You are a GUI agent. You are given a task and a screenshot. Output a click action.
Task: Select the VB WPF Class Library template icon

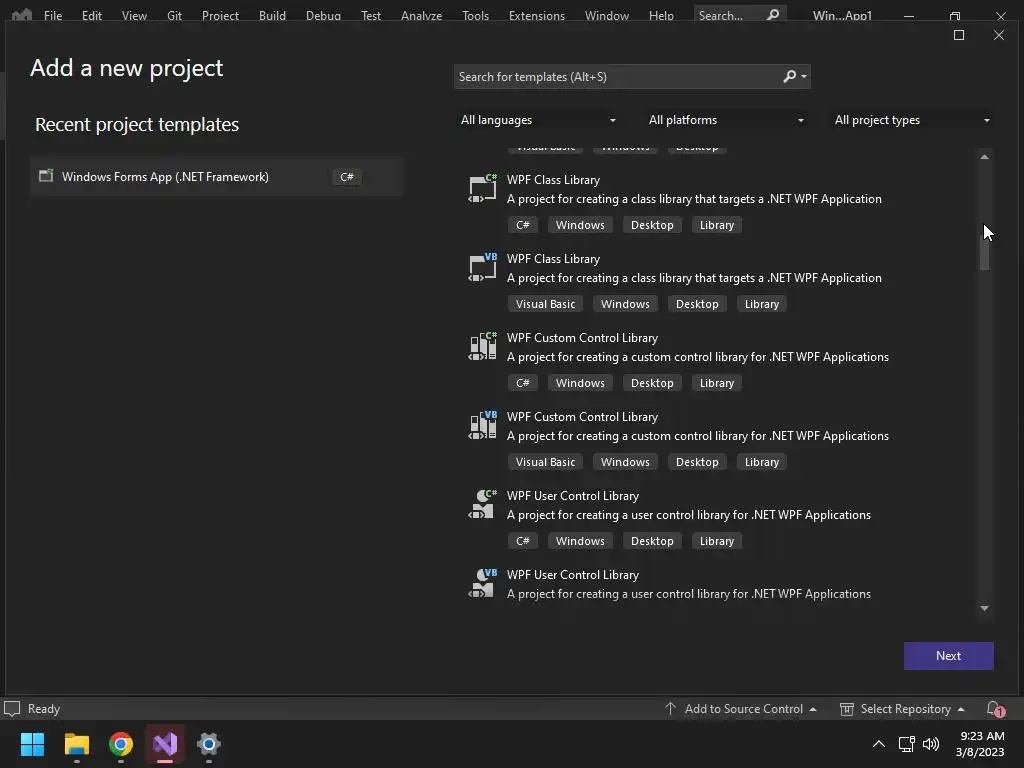point(483,267)
